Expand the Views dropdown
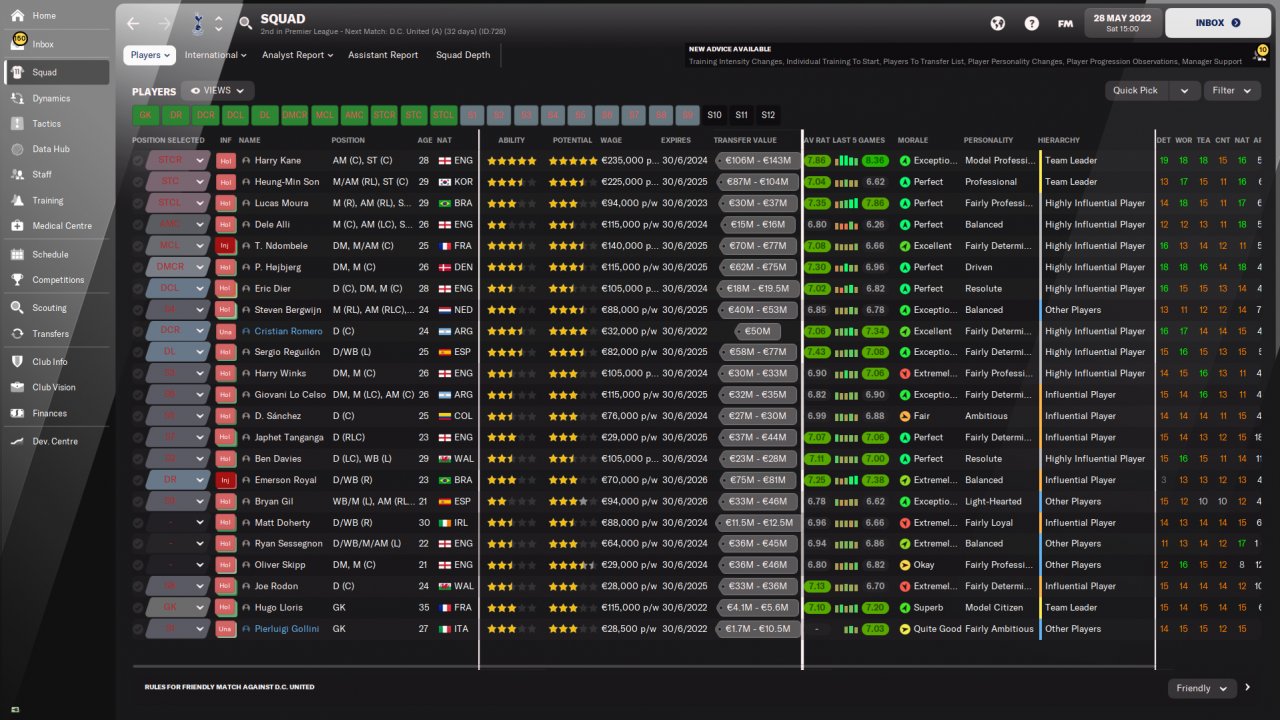Viewport: 1280px width, 720px height. pos(217,91)
